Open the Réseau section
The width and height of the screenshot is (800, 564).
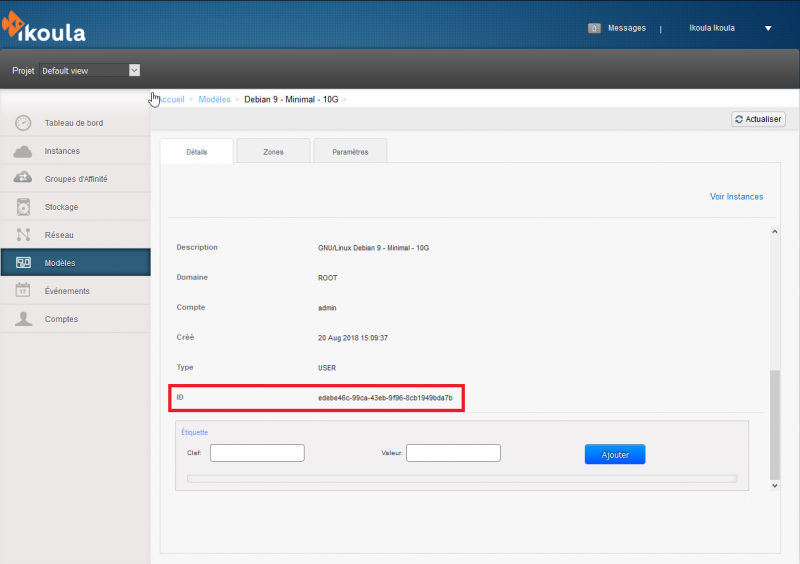pyautogui.click(x=76, y=235)
